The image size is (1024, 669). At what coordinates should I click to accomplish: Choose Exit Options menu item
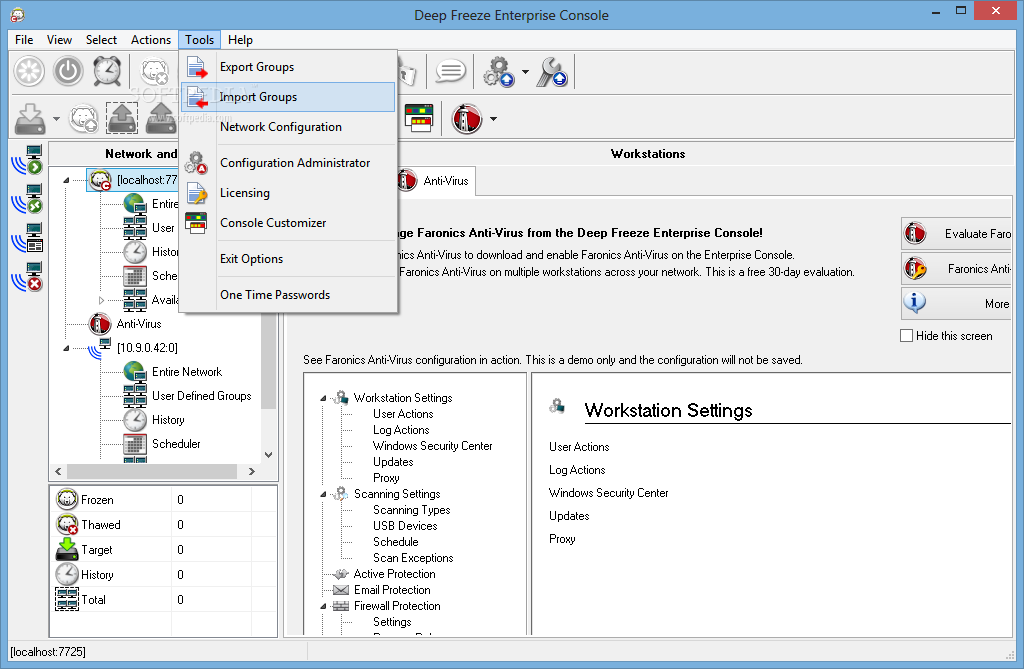click(288, 259)
